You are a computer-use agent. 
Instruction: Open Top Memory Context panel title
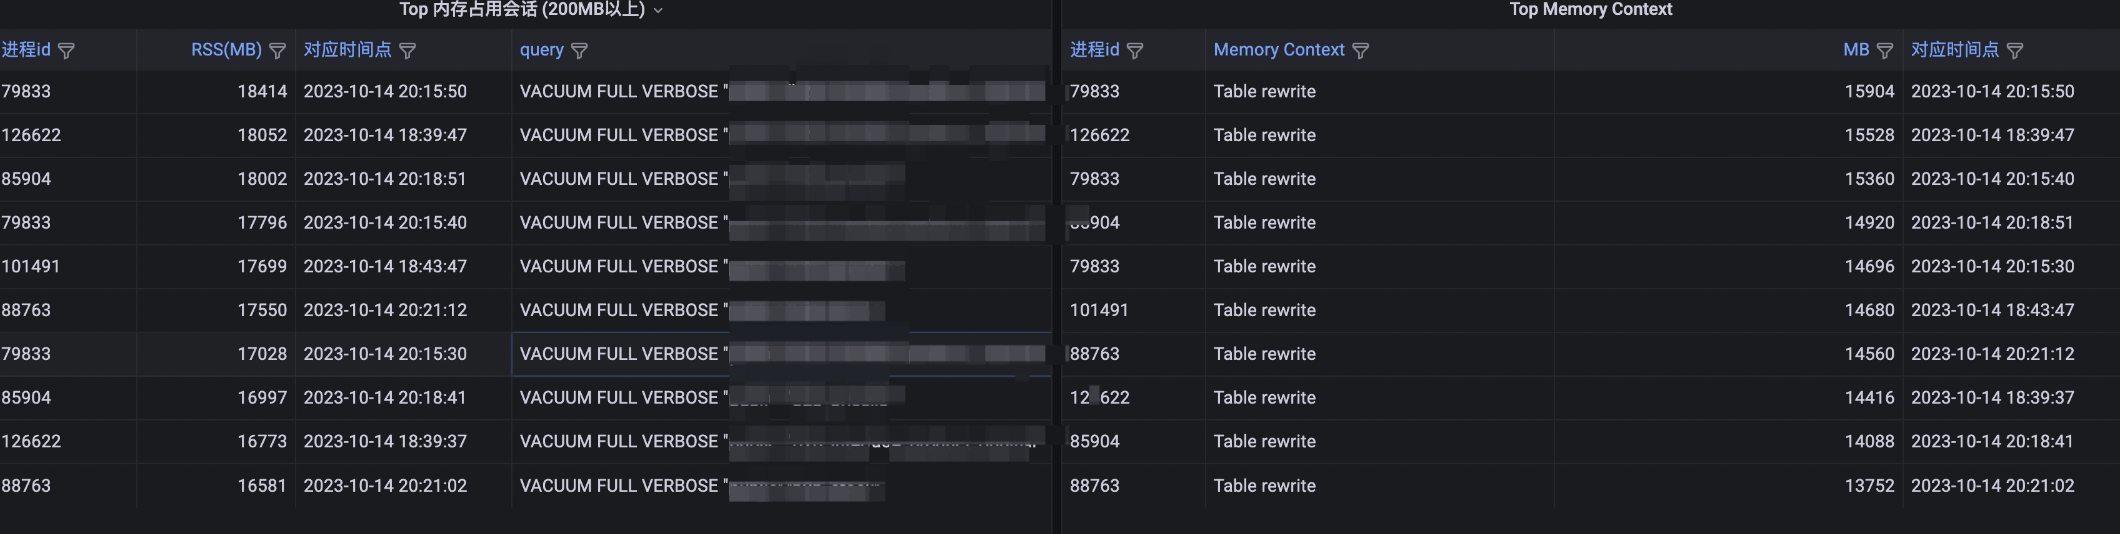point(1590,10)
